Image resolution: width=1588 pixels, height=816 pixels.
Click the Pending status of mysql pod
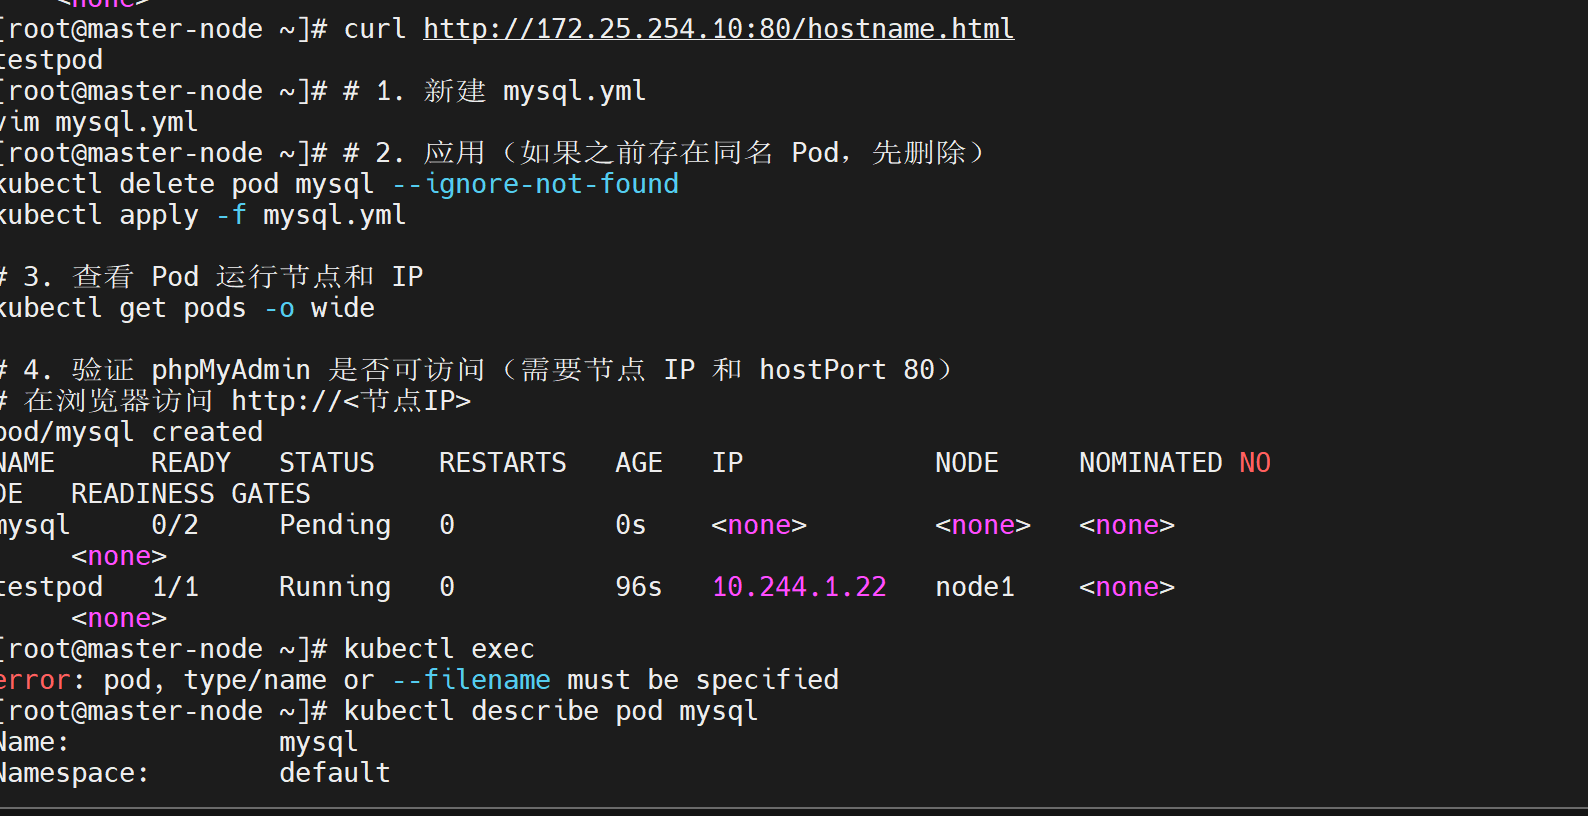(x=335, y=525)
